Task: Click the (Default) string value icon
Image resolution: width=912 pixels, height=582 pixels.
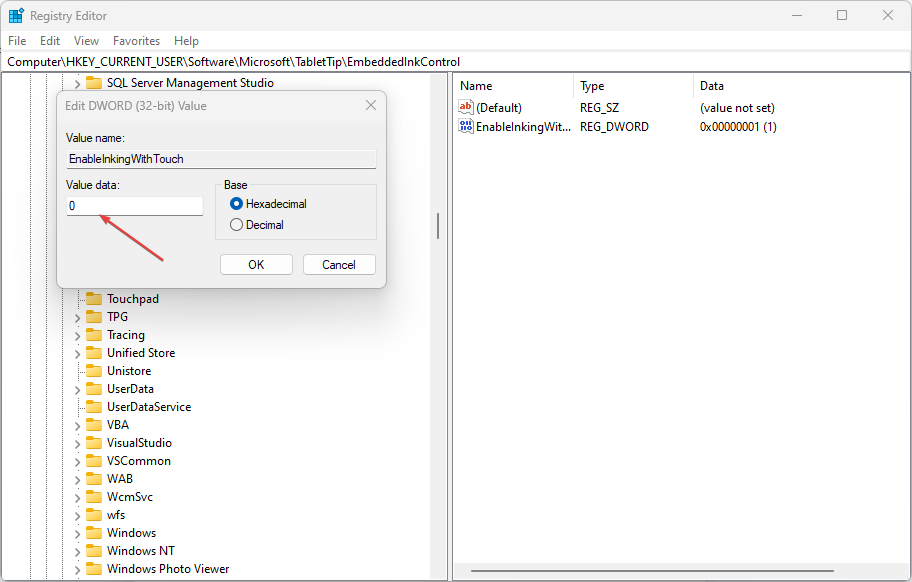Action: pyautogui.click(x=466, y=108)
